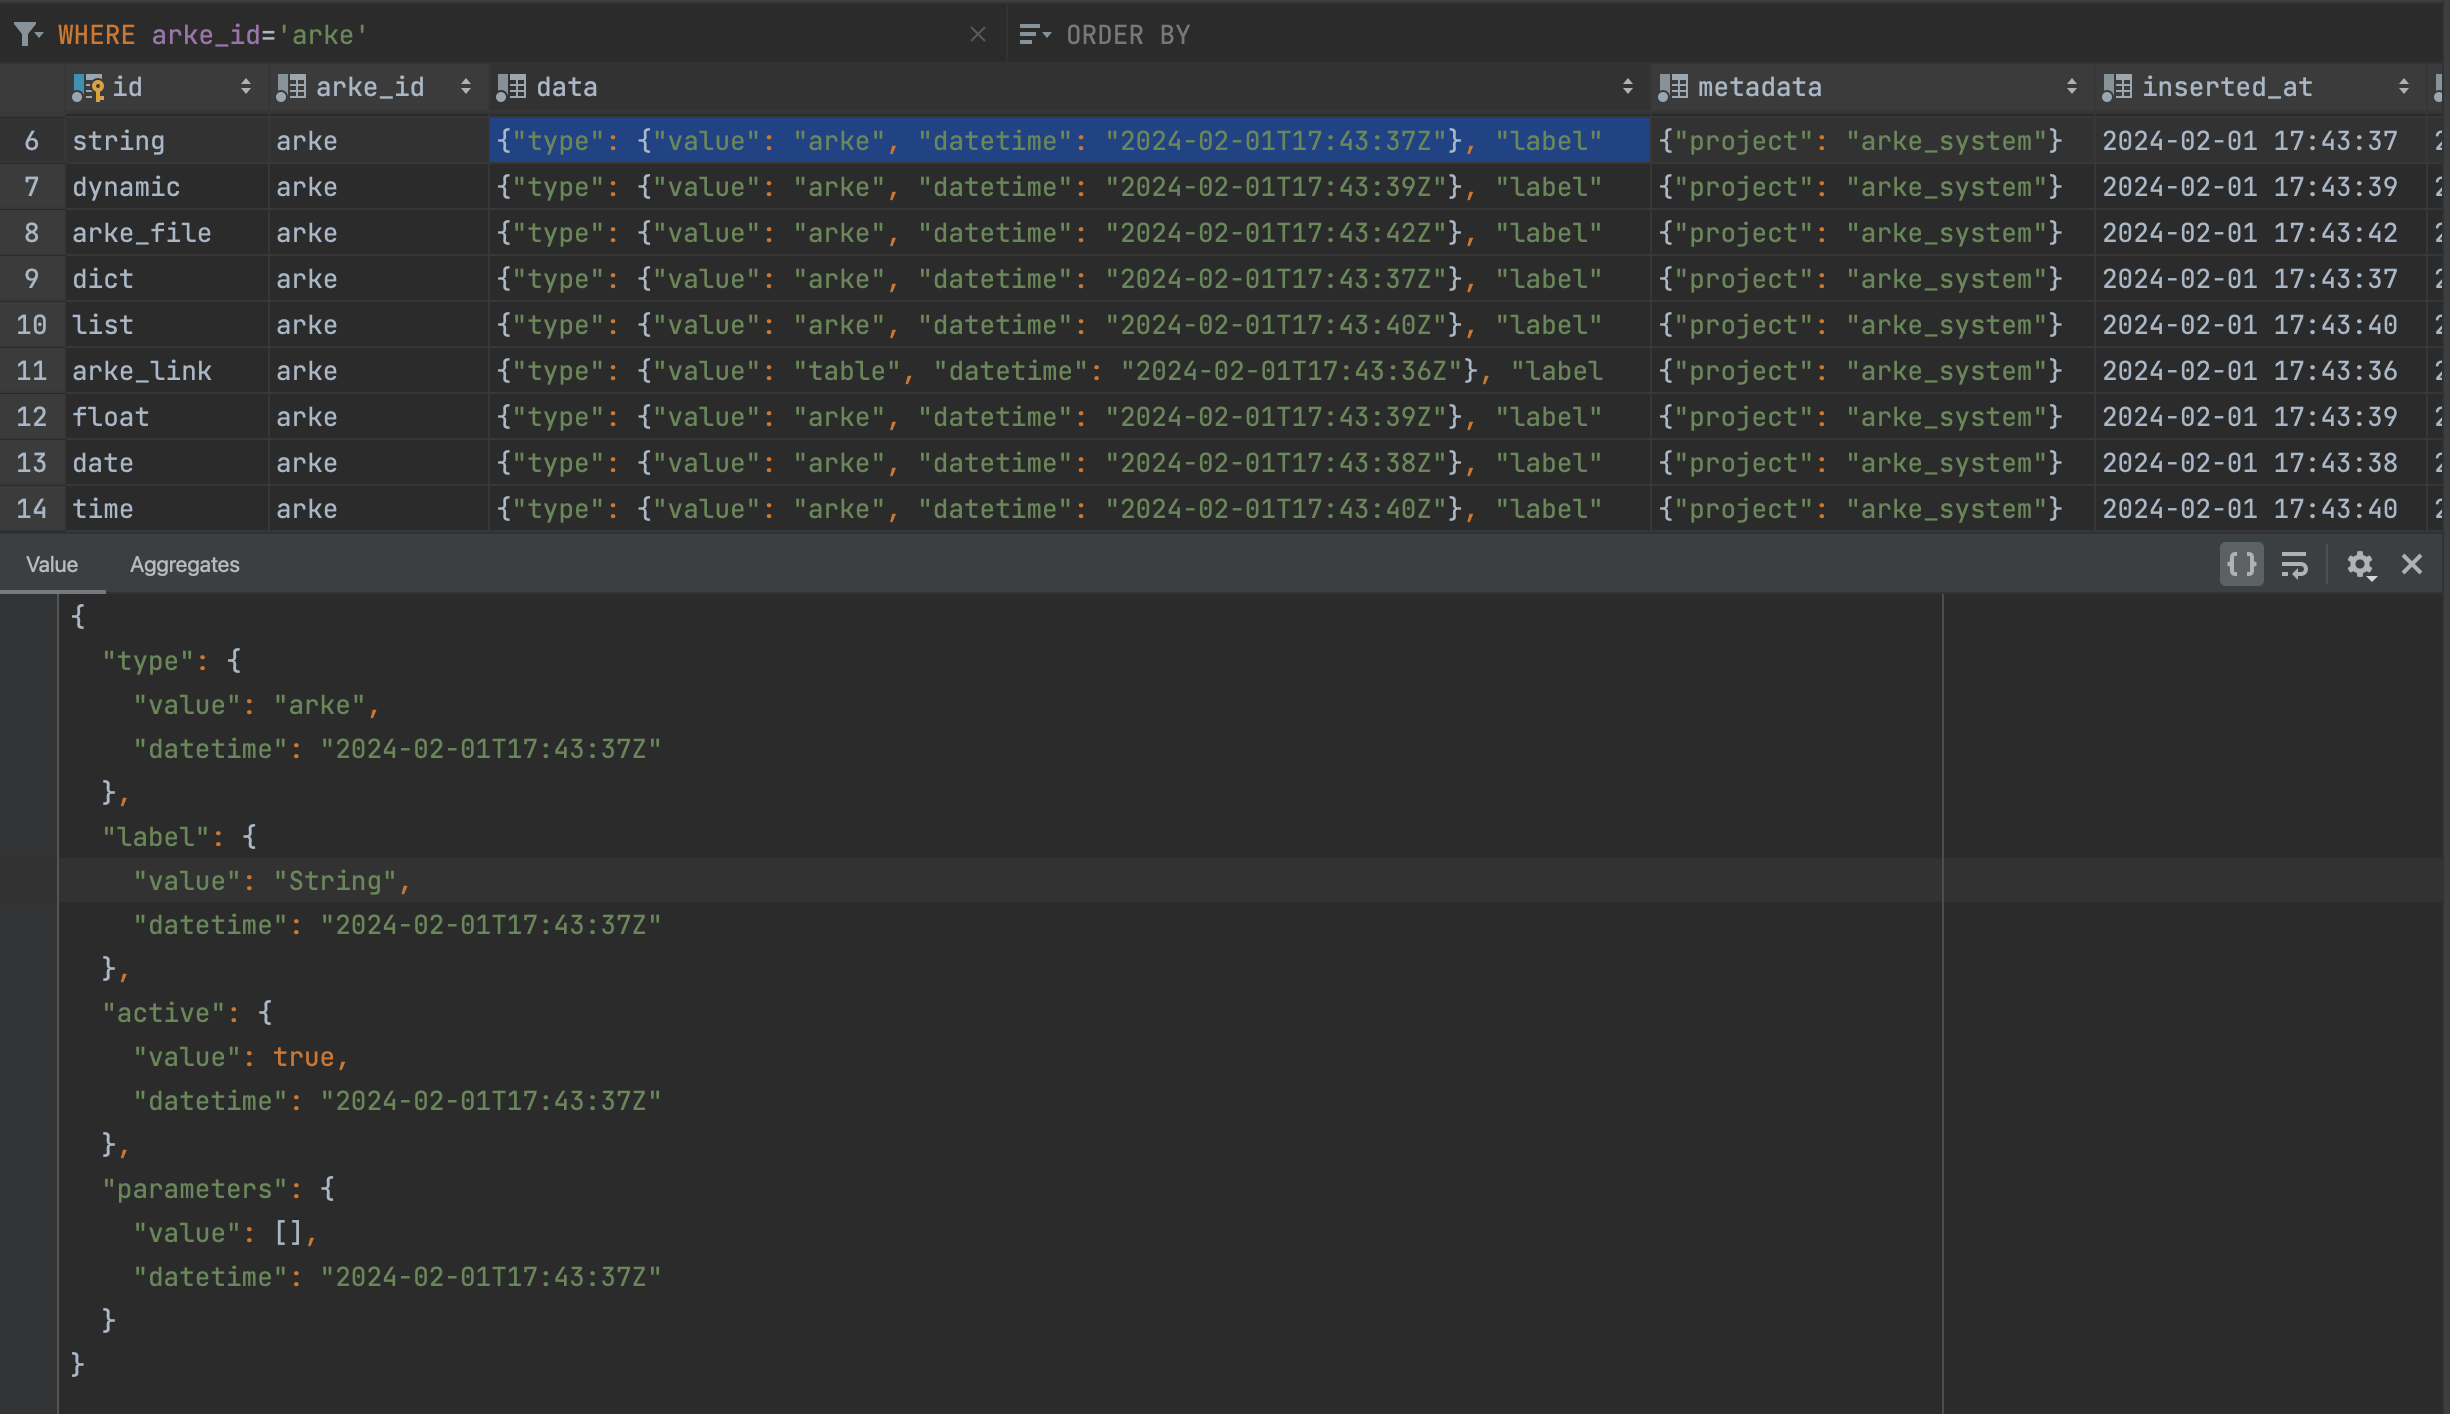Click the sort arrows on id column header
The height and width of the screenshot is (1414, 2450).
tap(246, 87)
